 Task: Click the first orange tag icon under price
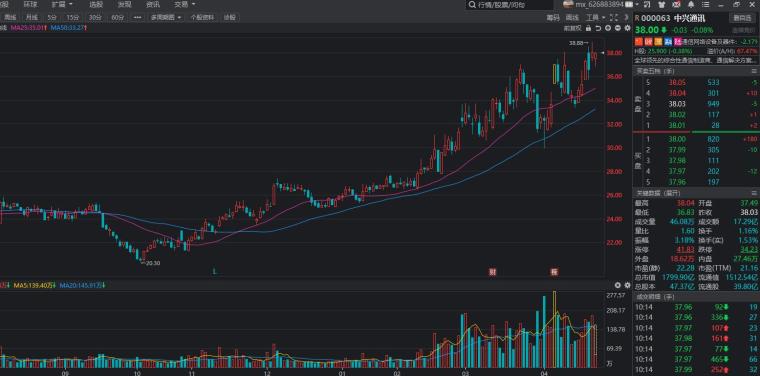click(638, 42)
